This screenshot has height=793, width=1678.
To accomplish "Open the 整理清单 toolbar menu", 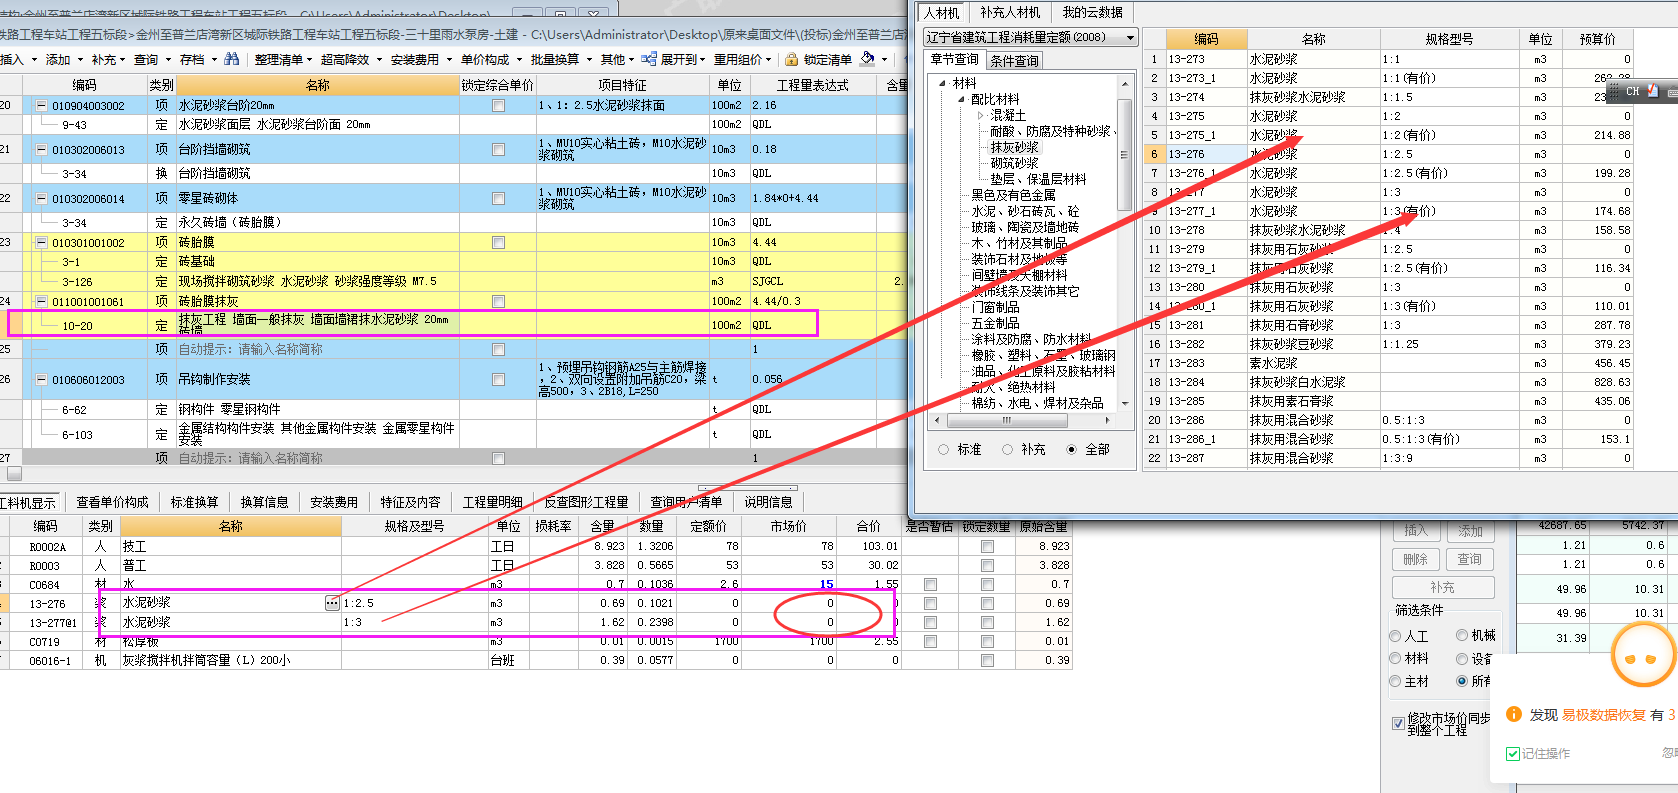I will coord(283,60).
